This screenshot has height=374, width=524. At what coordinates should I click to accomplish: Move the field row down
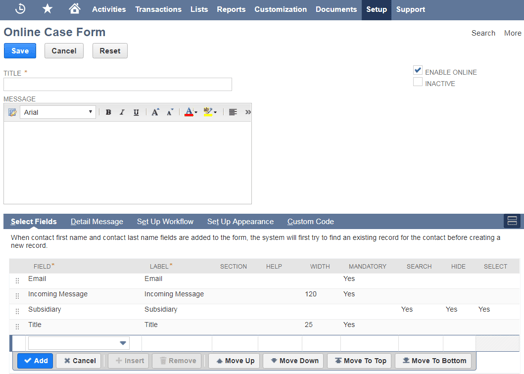tap(294, 361)
